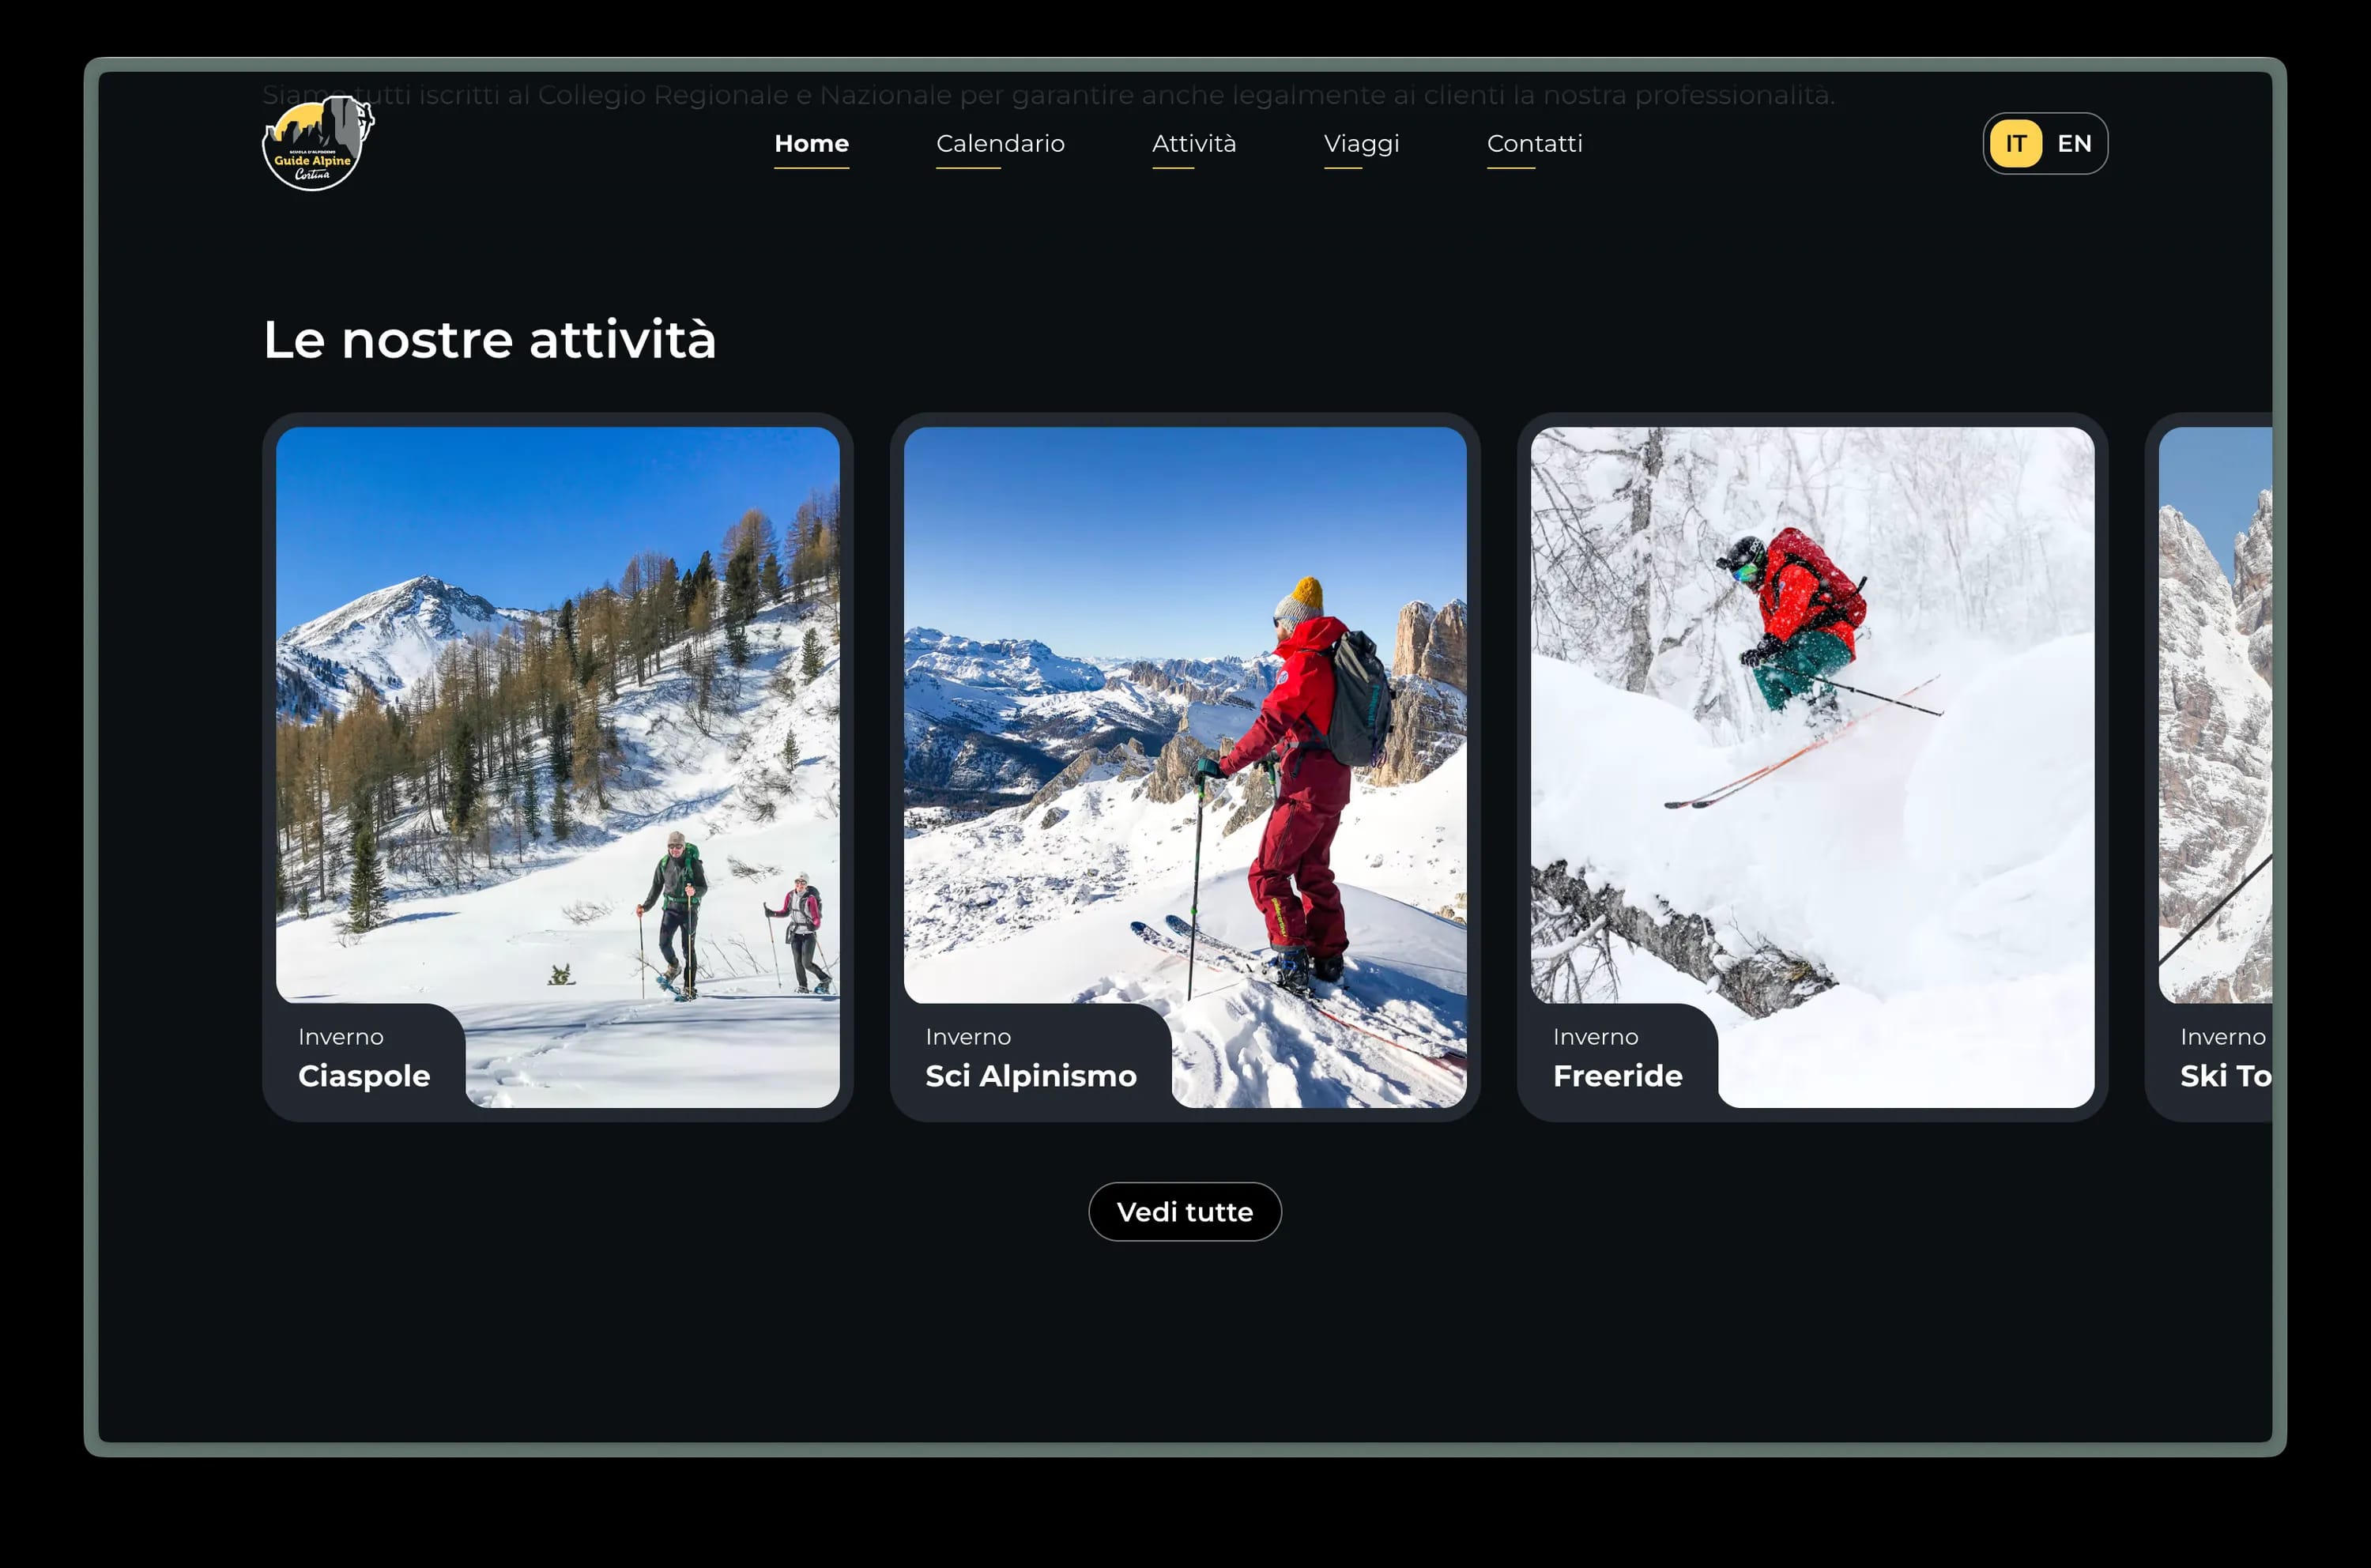2371x1568 pixels.
Task: Click the professional guides notice banner text
Action: [1050, 95]
